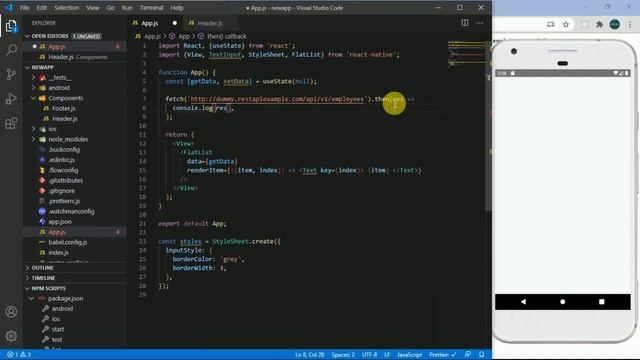The width and height of the screenshot is (640, 360).
Task: Switch to the Header.js editor tab
Action: [210, 23]
